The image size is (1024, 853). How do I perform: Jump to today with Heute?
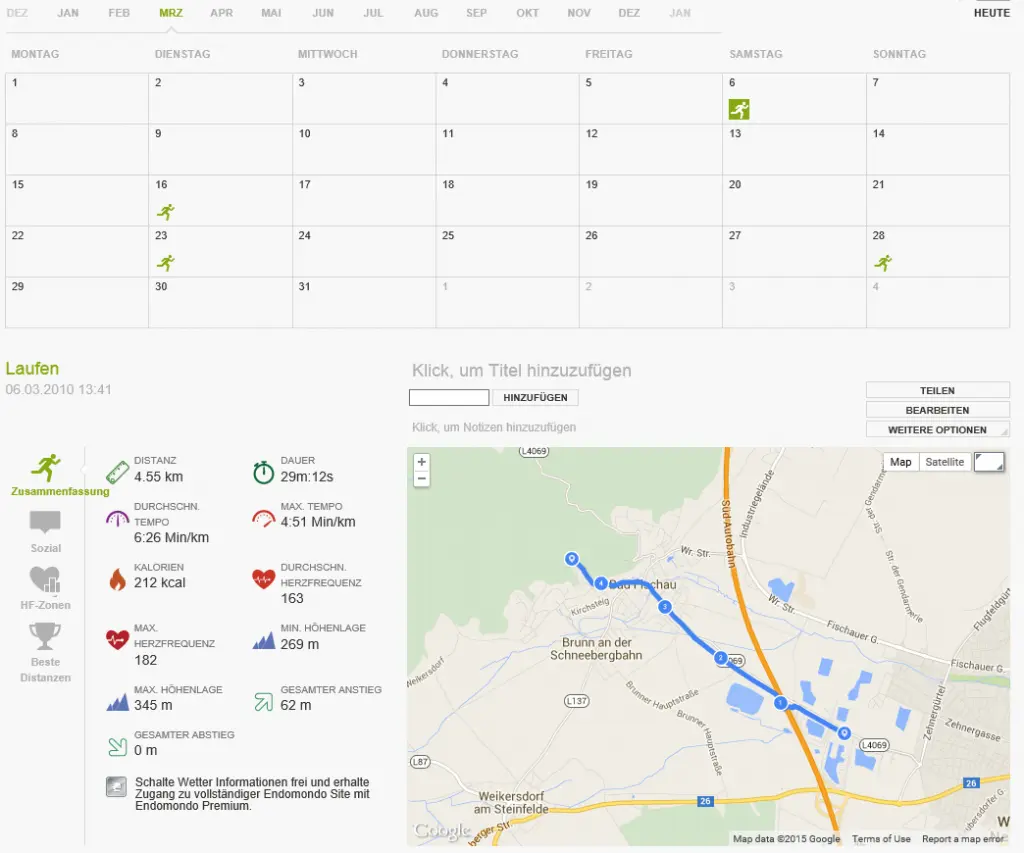991,13
